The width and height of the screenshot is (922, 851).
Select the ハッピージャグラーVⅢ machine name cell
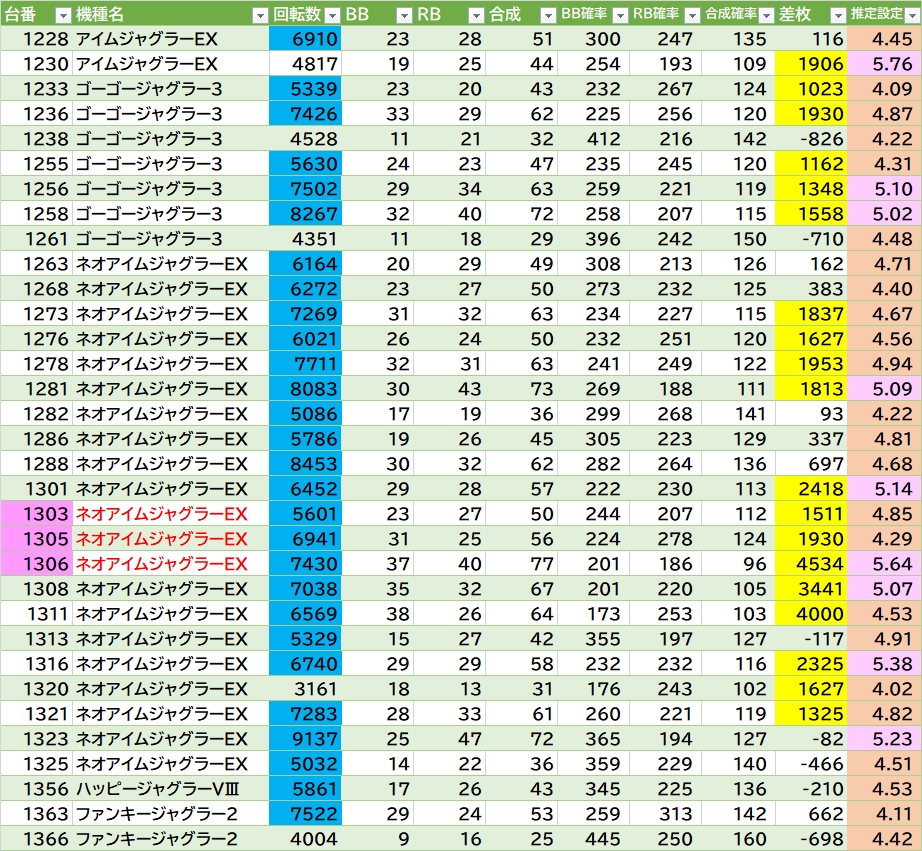coord(170,789)
